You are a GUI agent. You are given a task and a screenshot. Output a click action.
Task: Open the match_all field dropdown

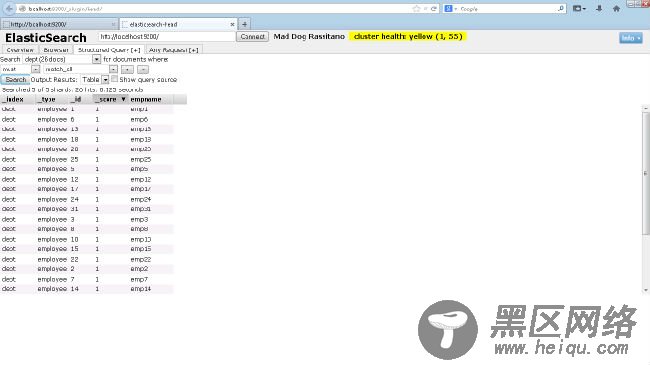tap(80, 69)
